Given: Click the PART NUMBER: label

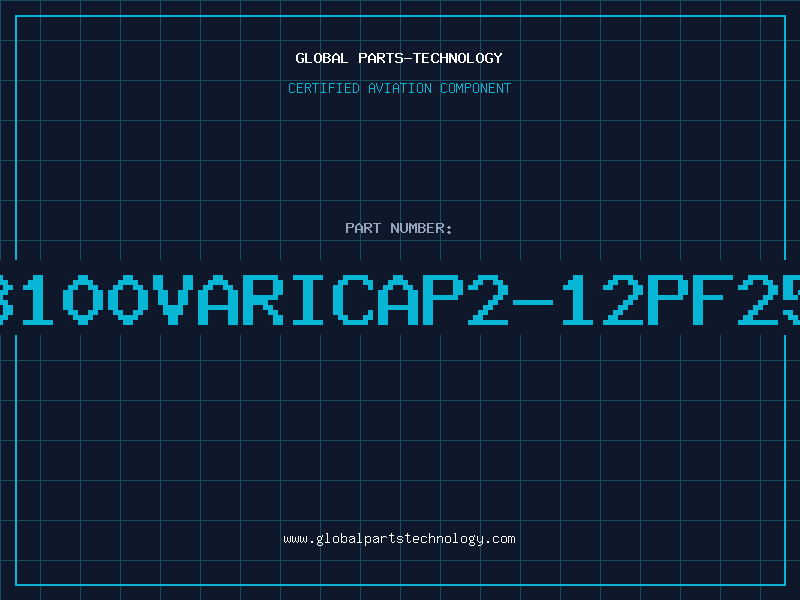Looking at the screenshot, I should pos(399,228).
